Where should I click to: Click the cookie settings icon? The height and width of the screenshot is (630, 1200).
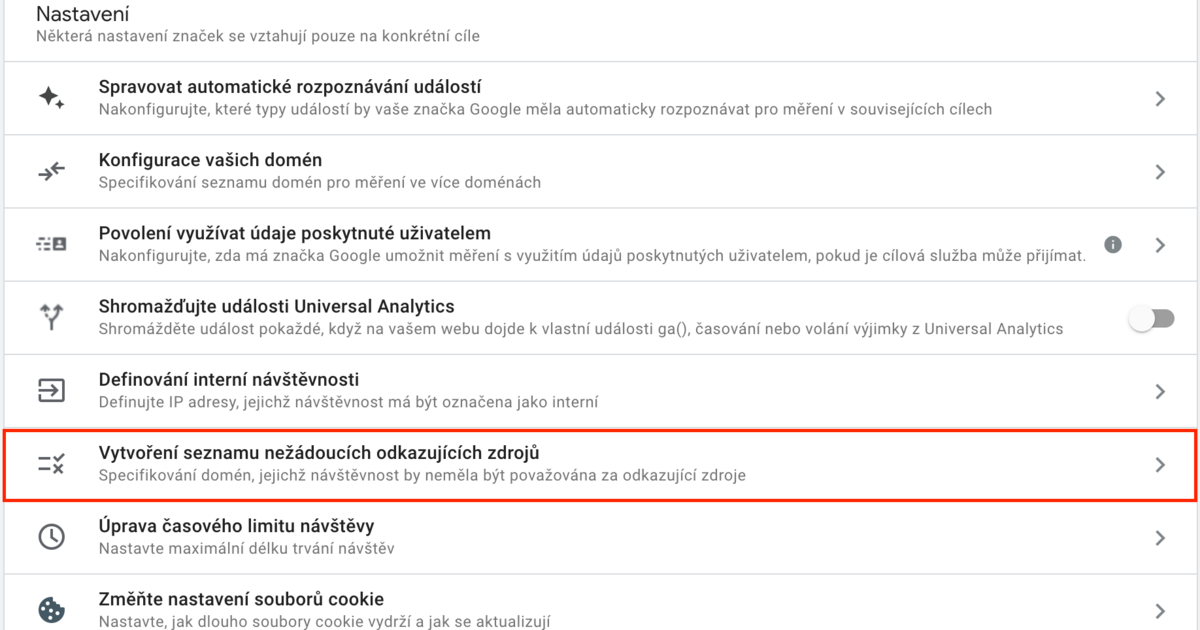coord(51,609)
